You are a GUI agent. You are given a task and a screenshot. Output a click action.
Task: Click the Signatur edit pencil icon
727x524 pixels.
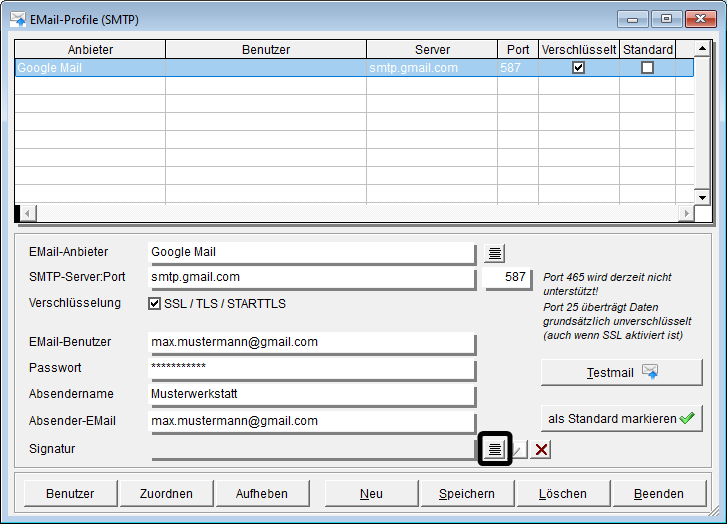518,449
